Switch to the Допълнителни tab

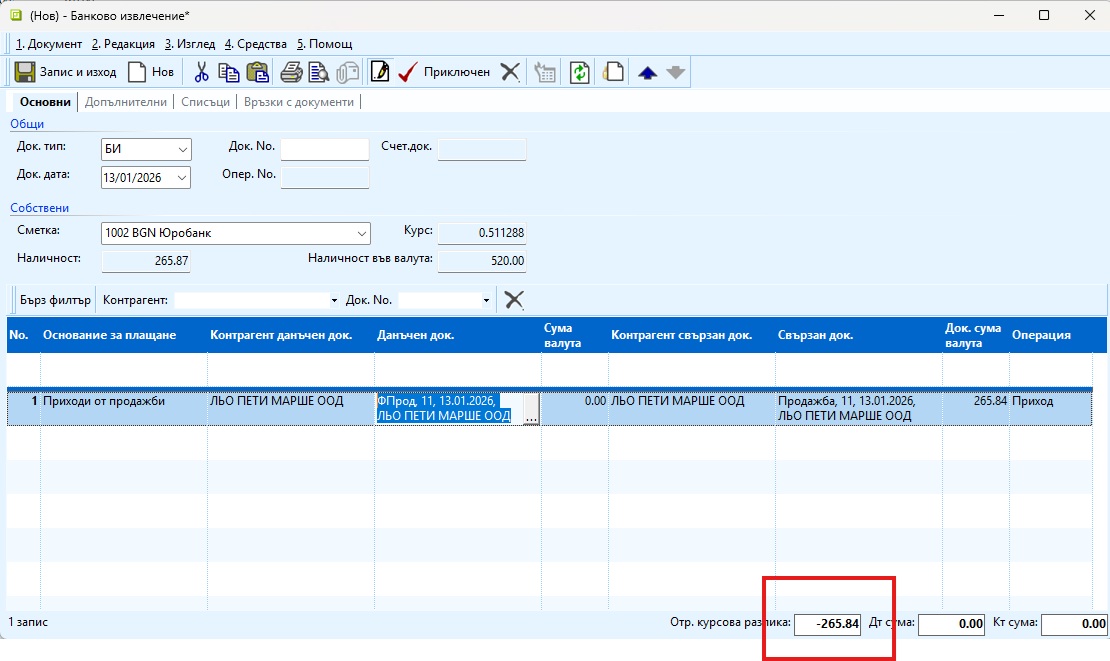coord(125,102)
